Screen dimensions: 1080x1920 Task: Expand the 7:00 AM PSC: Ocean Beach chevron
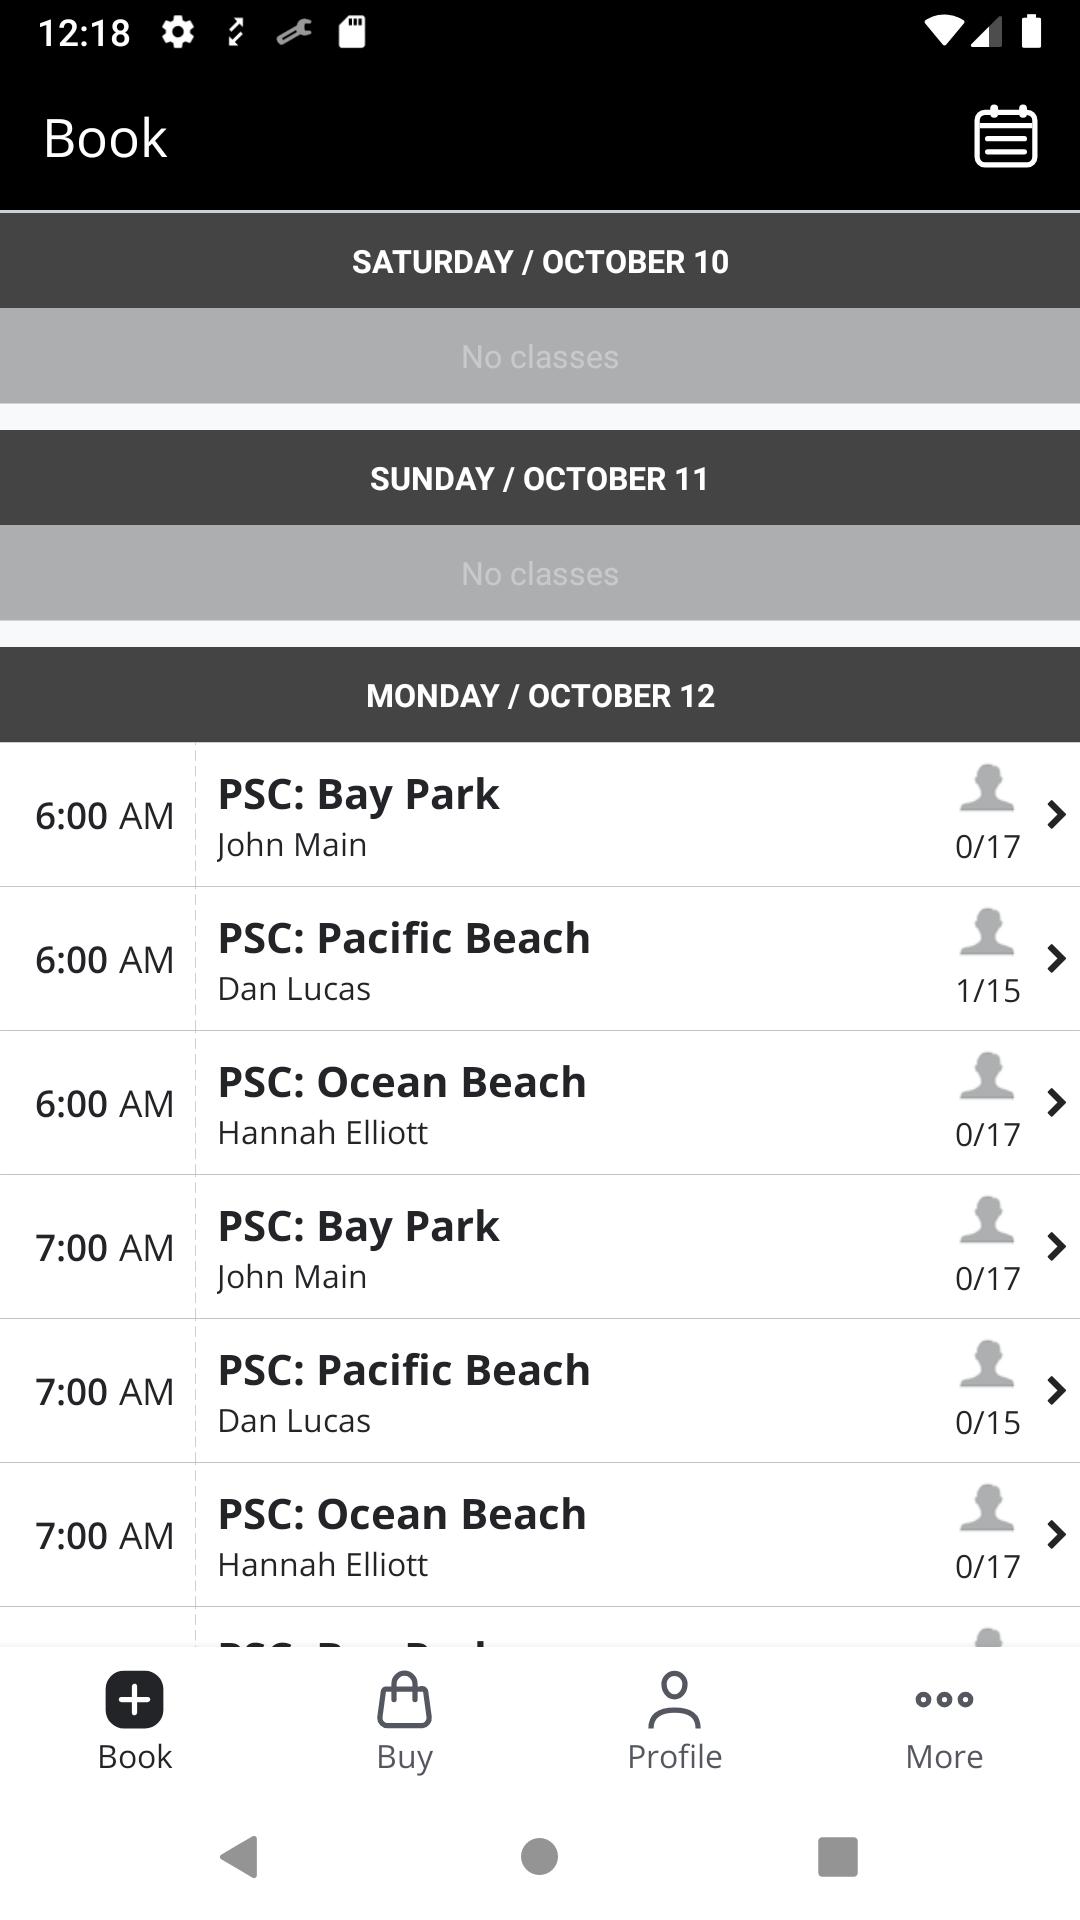click(x=1056, y=1535)
